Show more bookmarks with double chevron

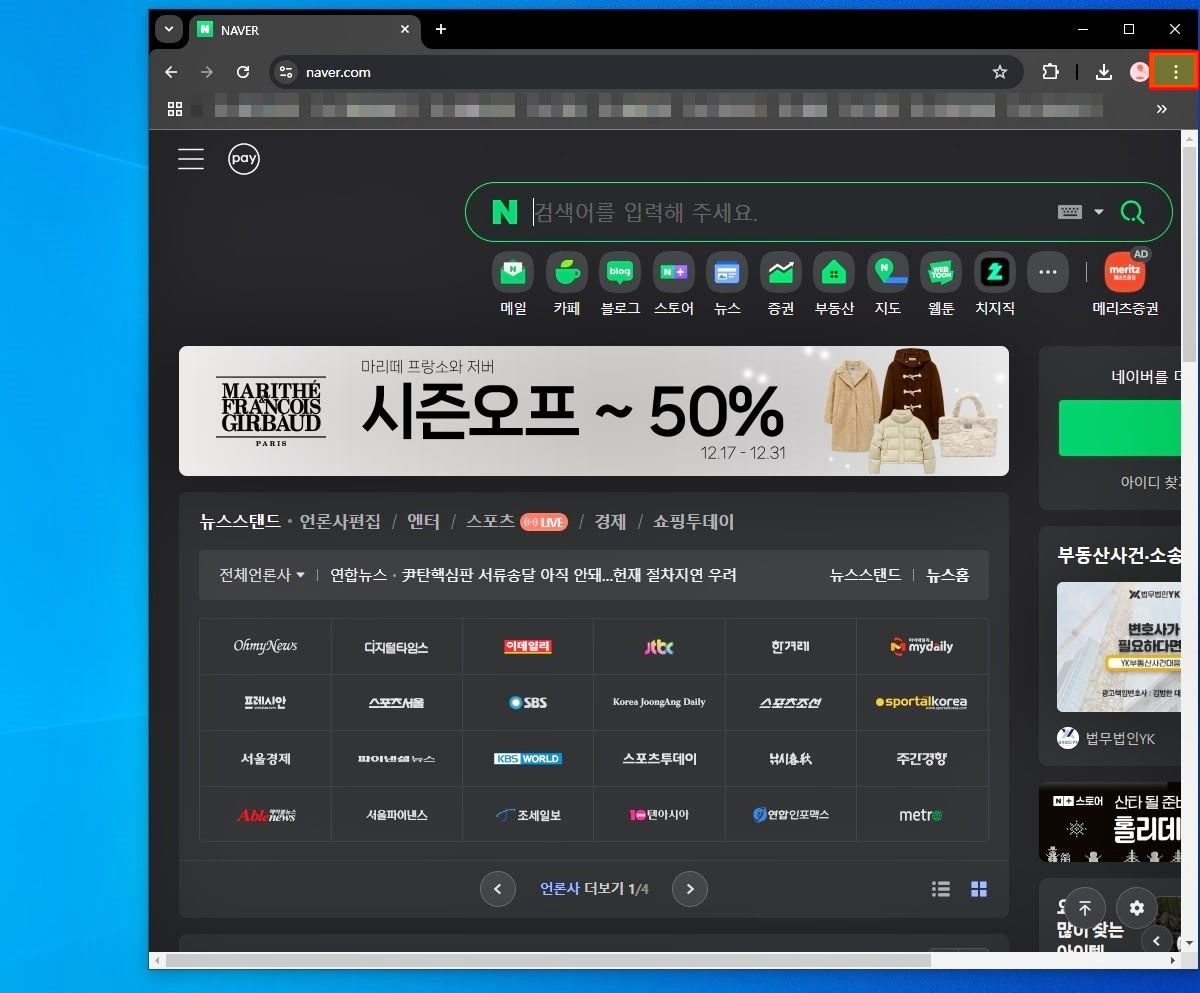pos(1161,109)
